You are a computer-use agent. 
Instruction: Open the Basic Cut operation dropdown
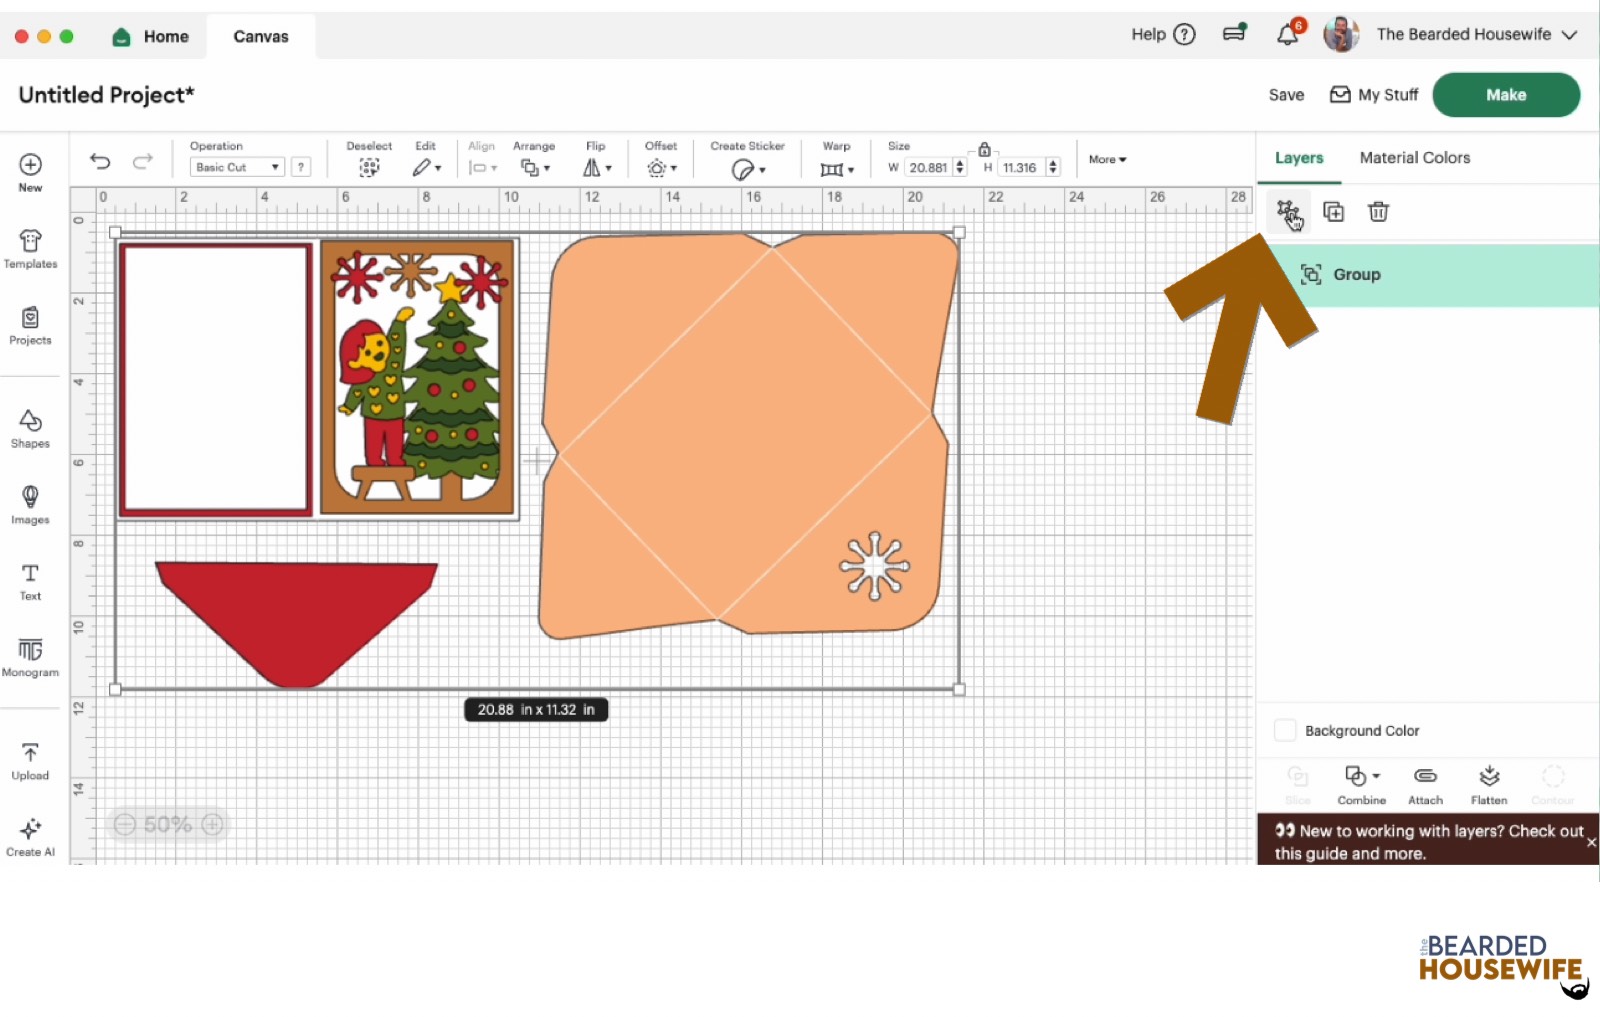pyautogui.click(x=235, y=166)
